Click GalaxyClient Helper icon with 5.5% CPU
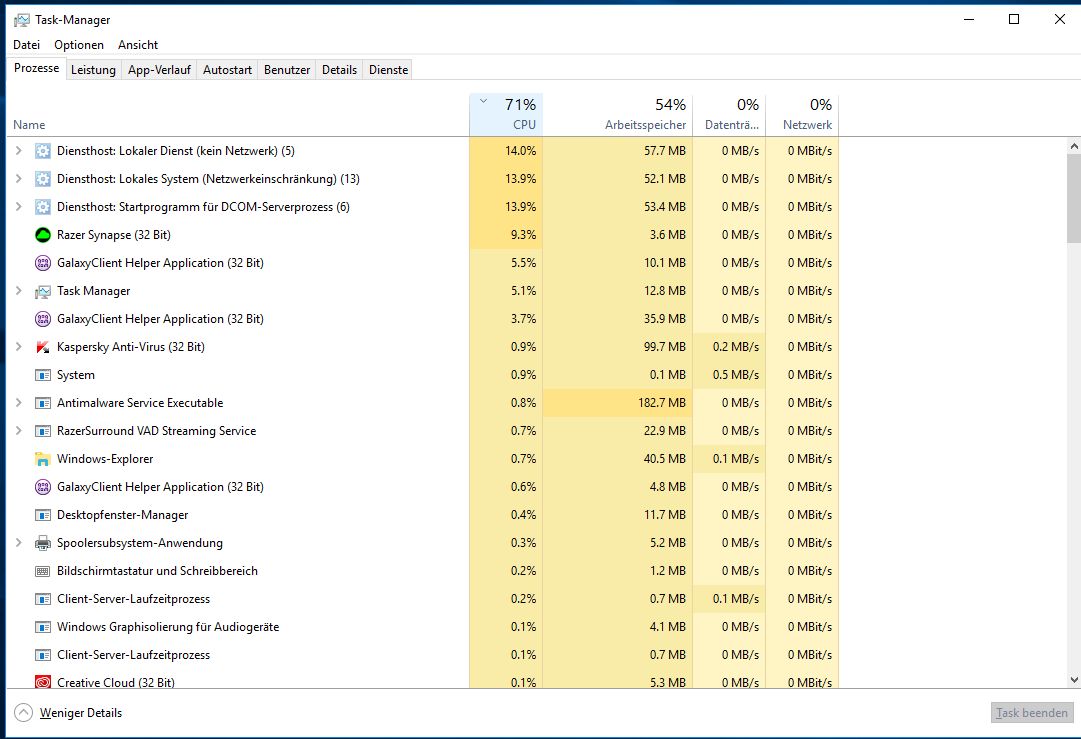This screenshot has height=739, width=1081. [43, 263]
